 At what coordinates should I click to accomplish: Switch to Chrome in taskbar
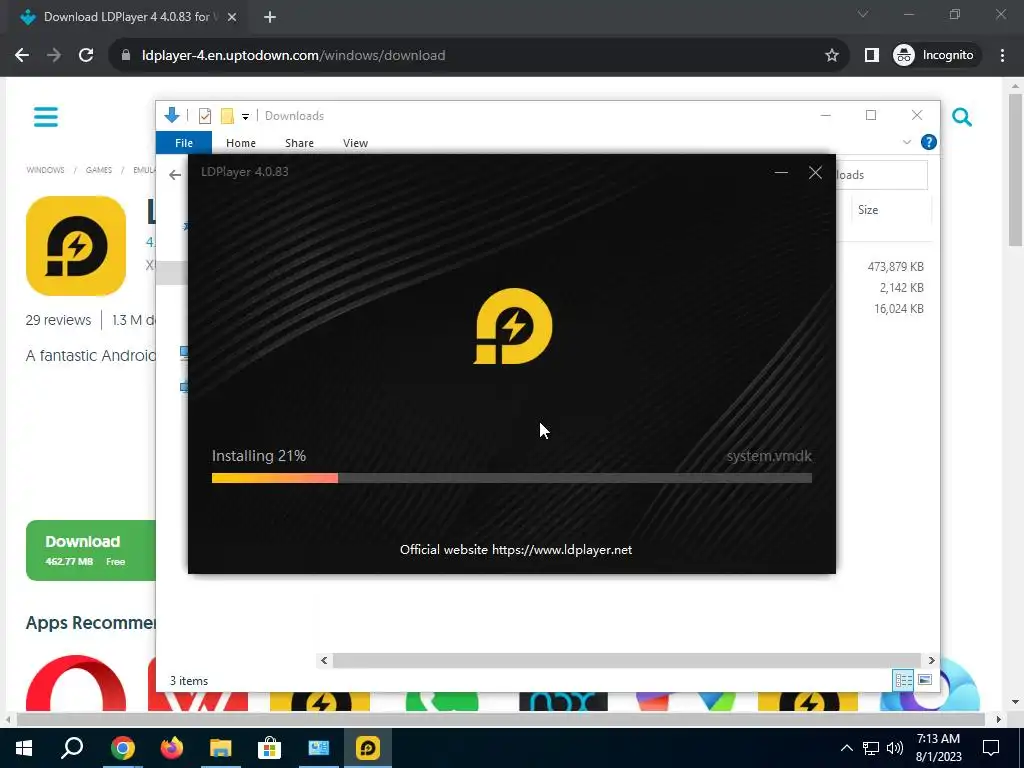[122, 748]
